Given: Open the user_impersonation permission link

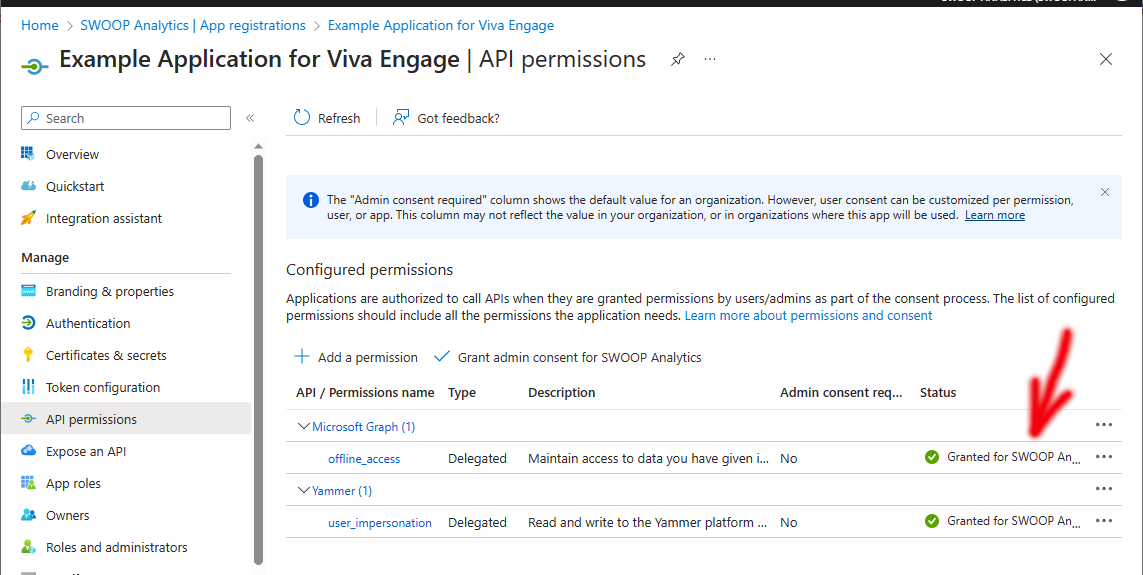Looking at the screenshot, I should point(380,523).
